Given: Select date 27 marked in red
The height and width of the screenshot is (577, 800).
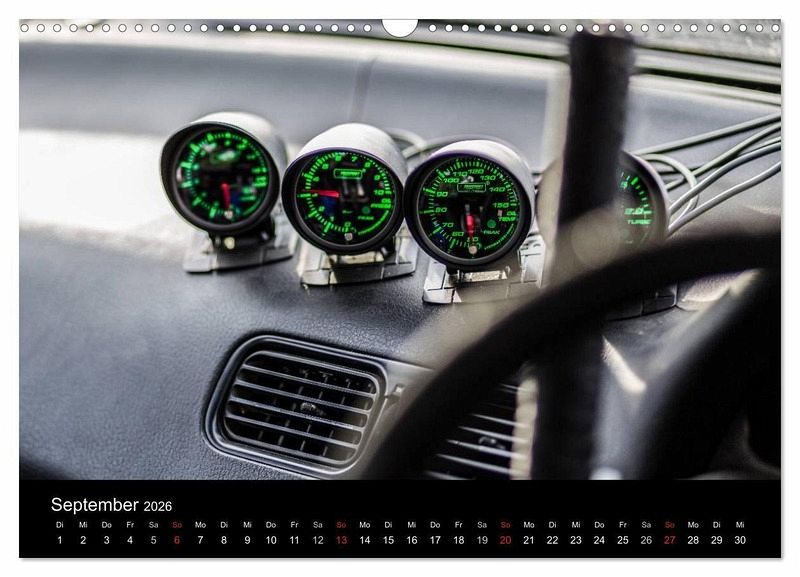Looking at the screenshot, I should point(670,540).
